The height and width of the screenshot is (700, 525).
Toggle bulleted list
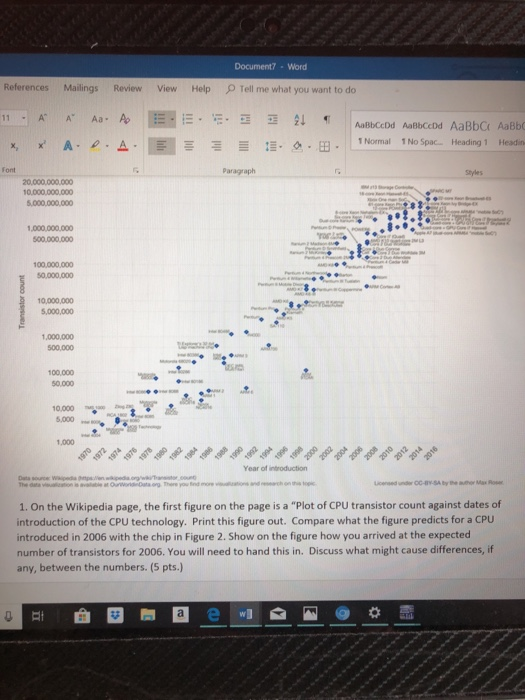click(158, 119)
